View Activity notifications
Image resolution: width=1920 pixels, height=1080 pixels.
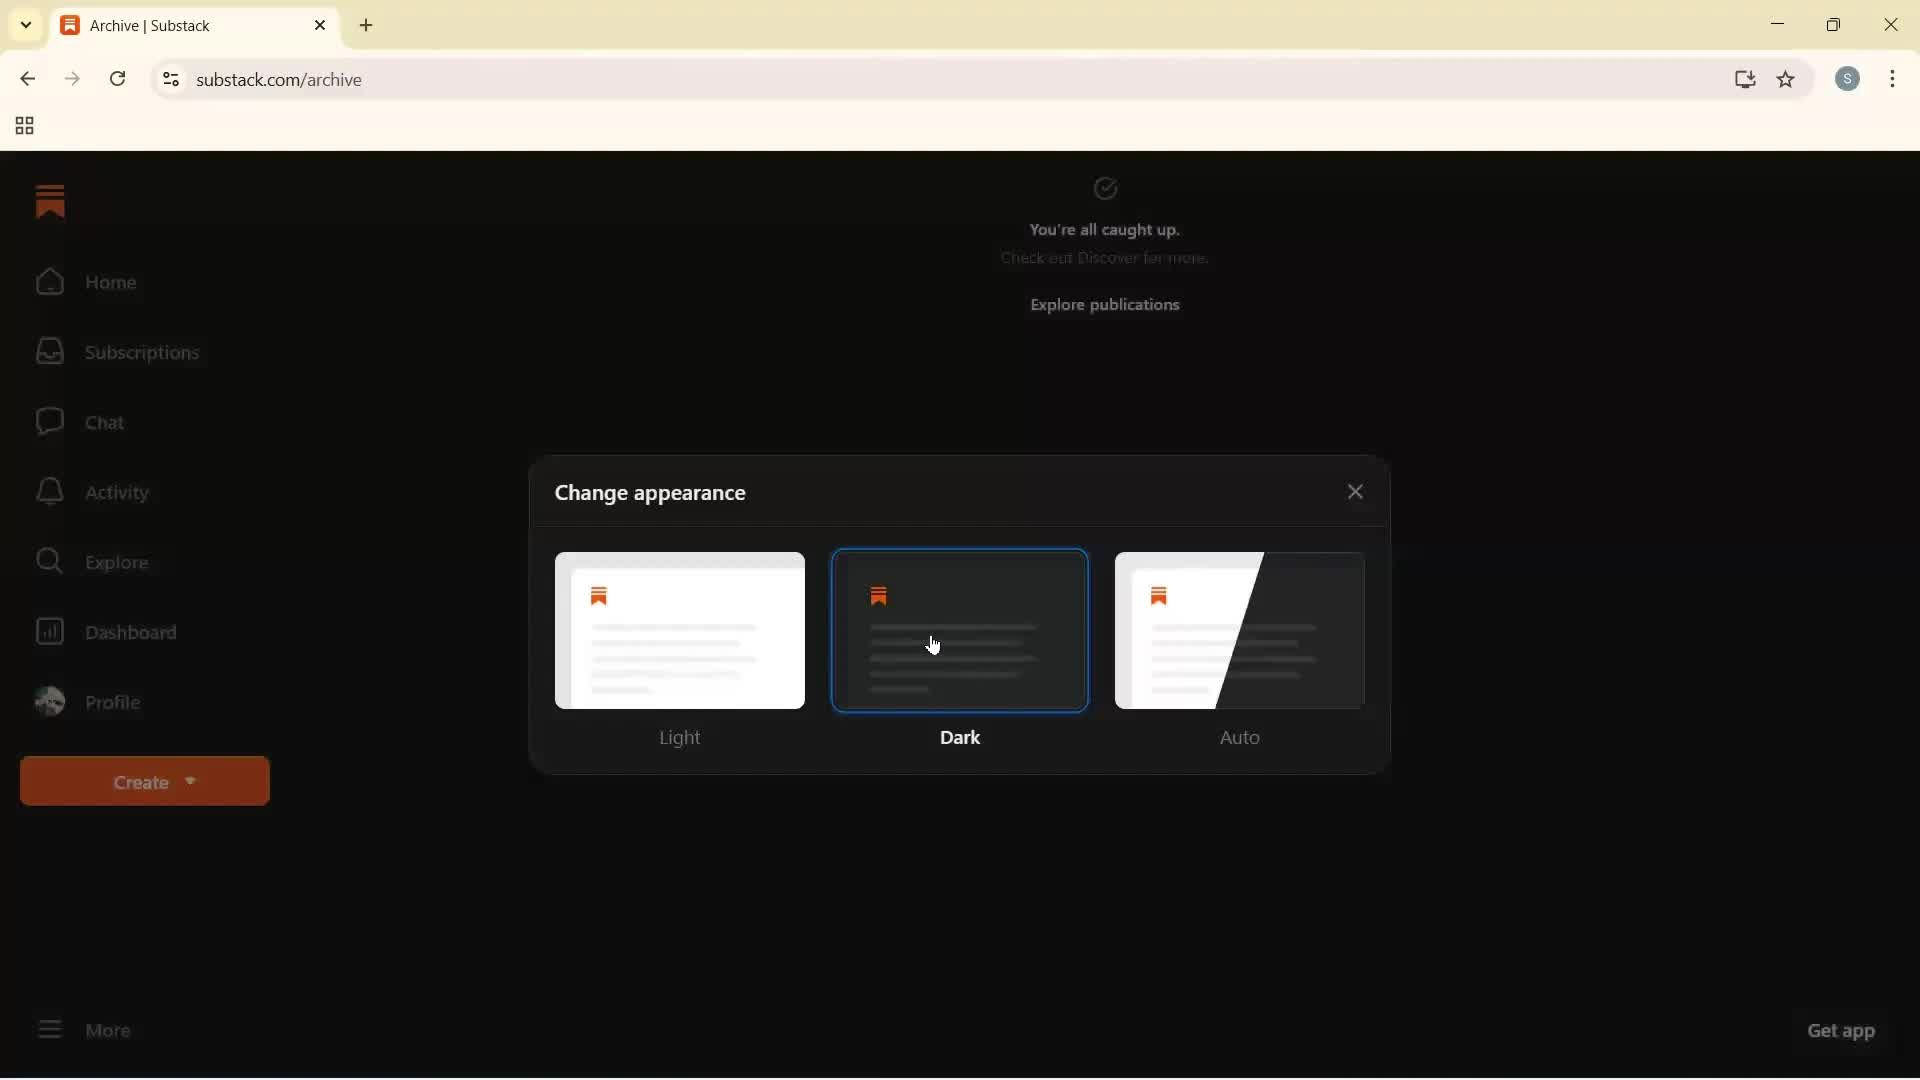point(115,492)
